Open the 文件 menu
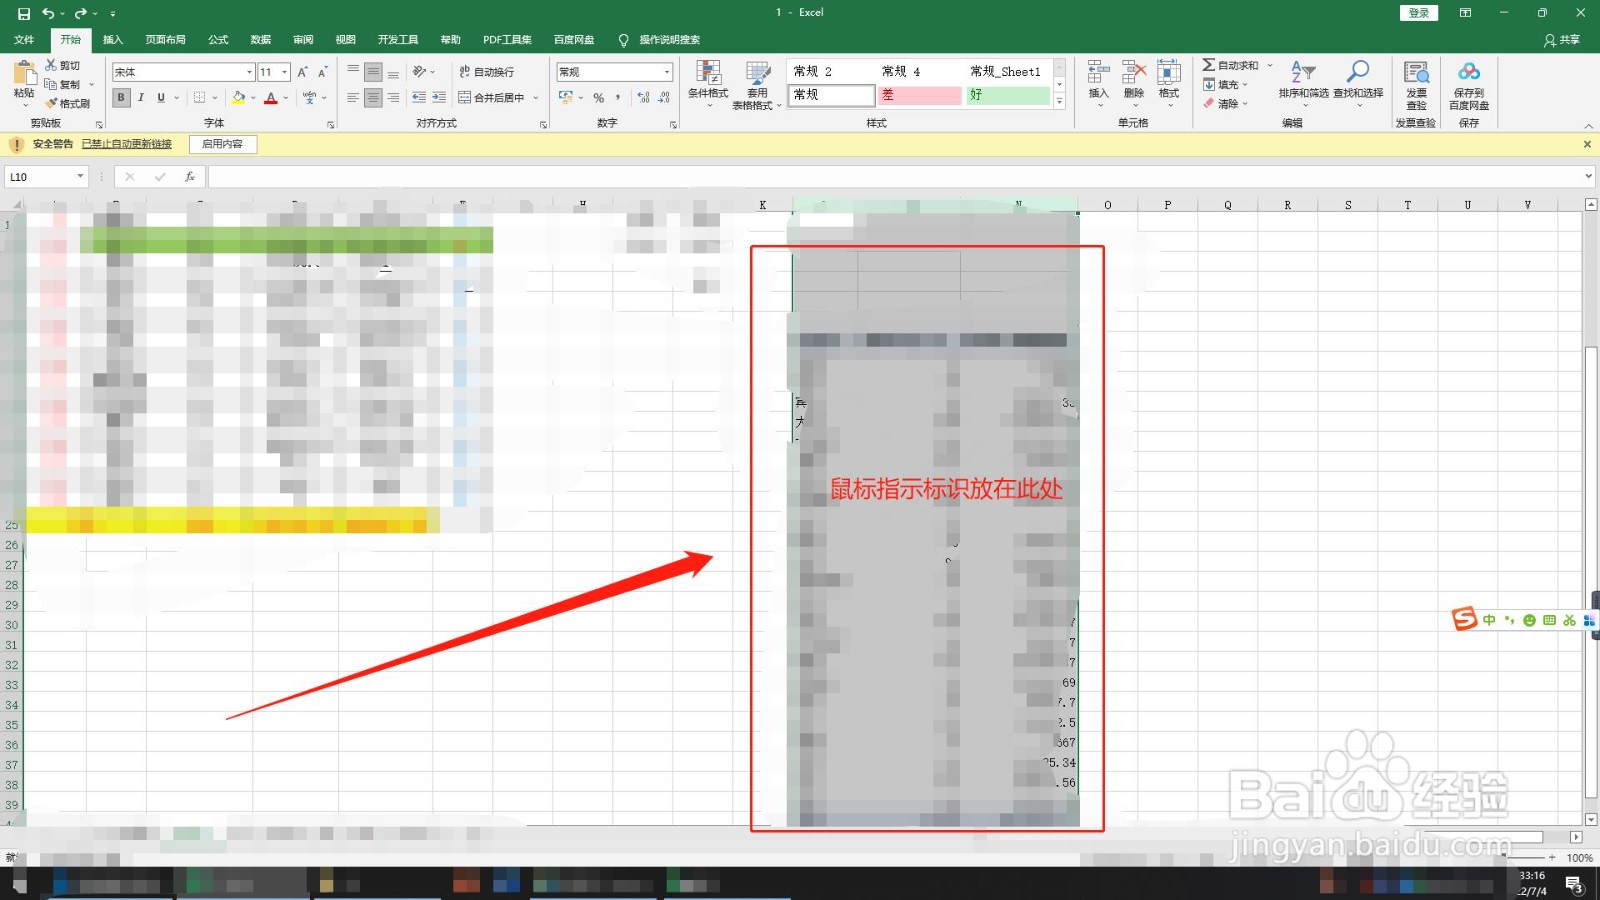Viewport: 1600px width, 900px height. coord(24,40)
